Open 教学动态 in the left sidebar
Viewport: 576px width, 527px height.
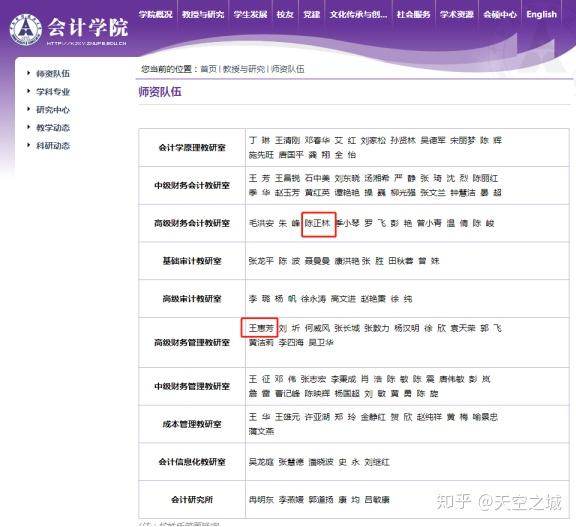click(53, 127)
